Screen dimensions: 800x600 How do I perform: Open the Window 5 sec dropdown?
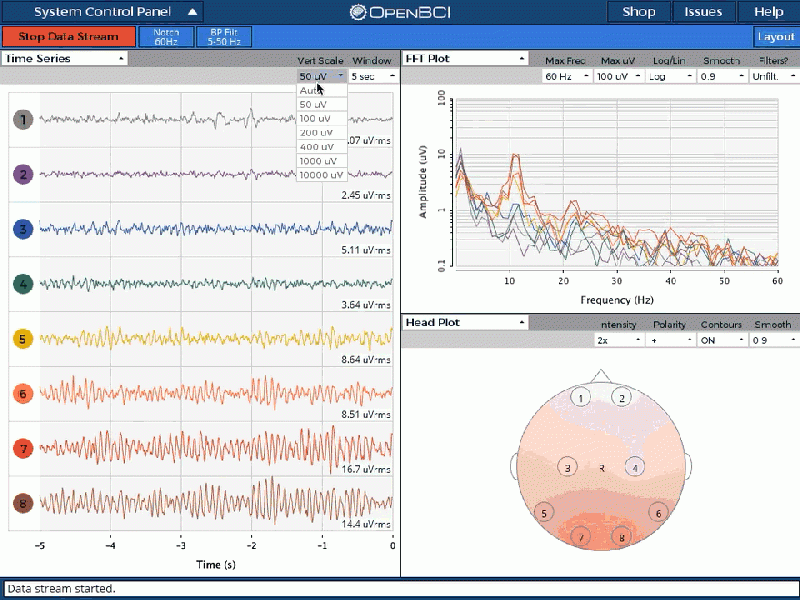(372, 76)
